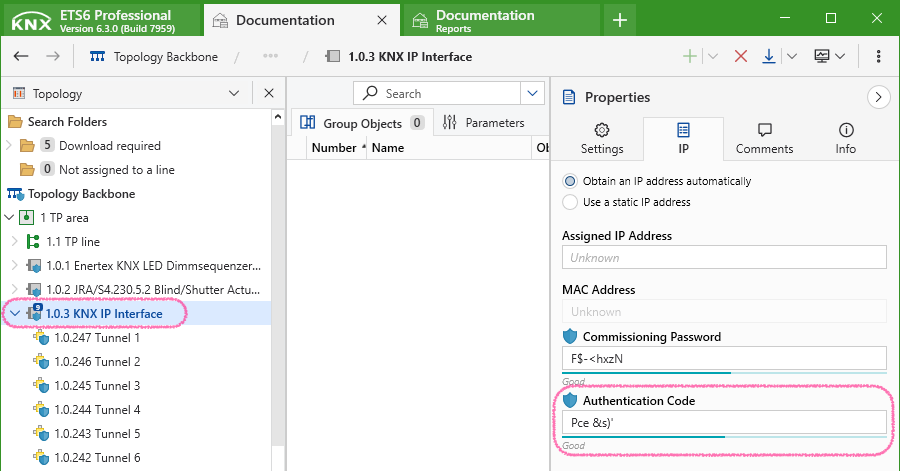Image resolution: width=900 pixels, height=471 pixels.
Task: Click the blue download icon
Action: coord(769,57)
